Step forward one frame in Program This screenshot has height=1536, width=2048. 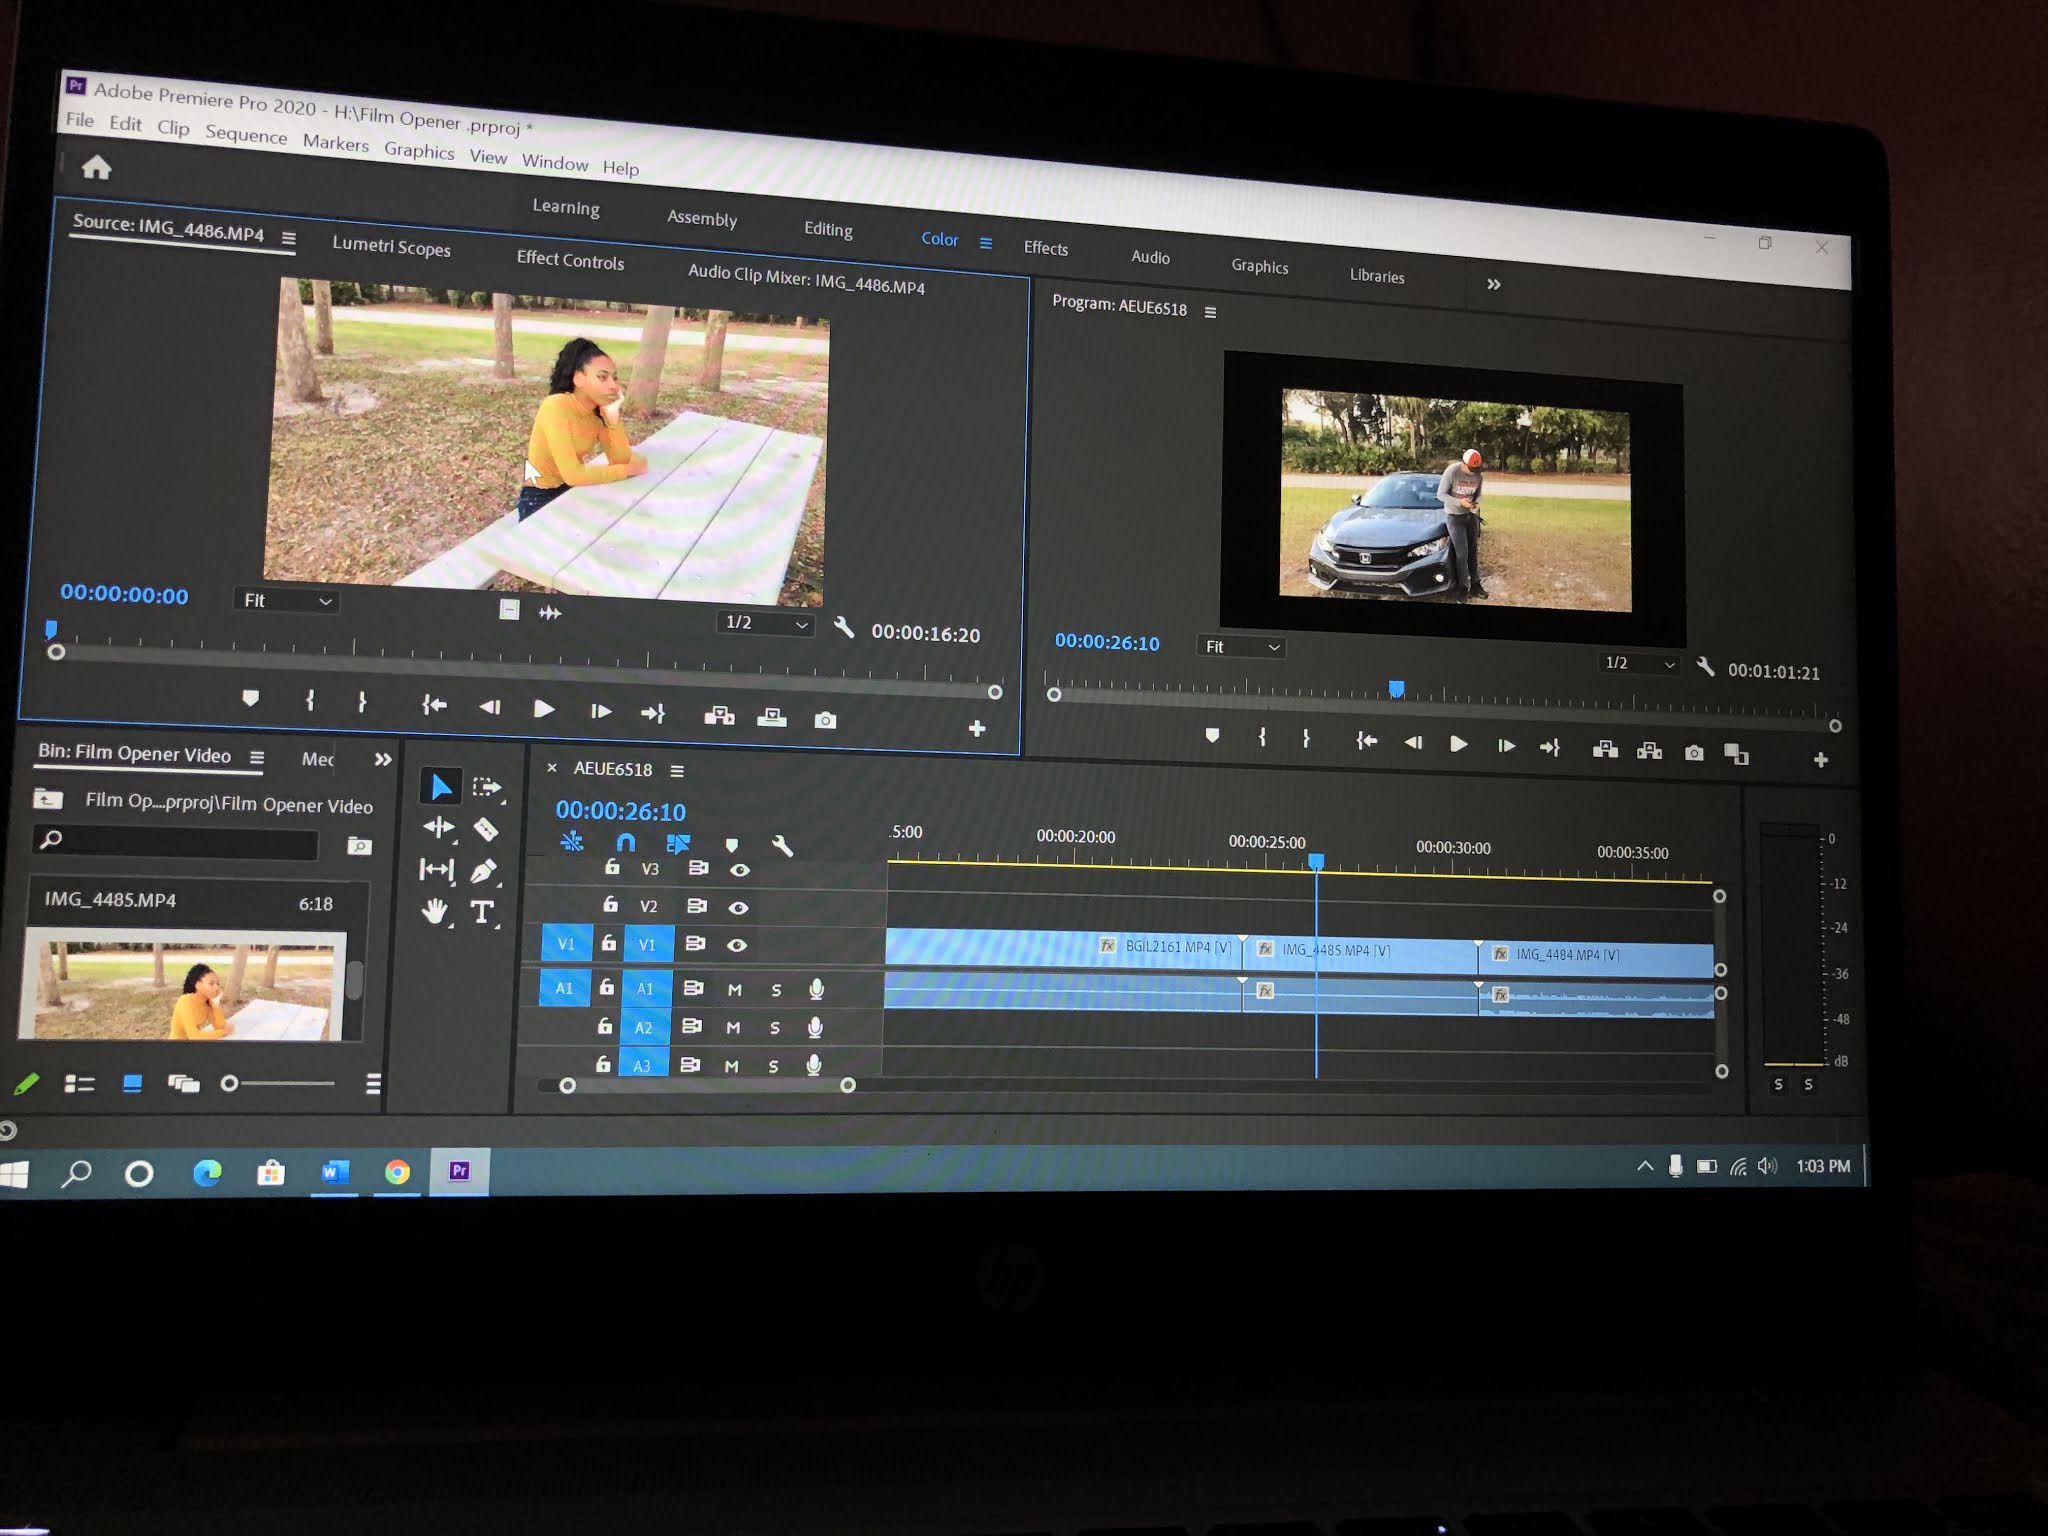tap(1505, 746)
